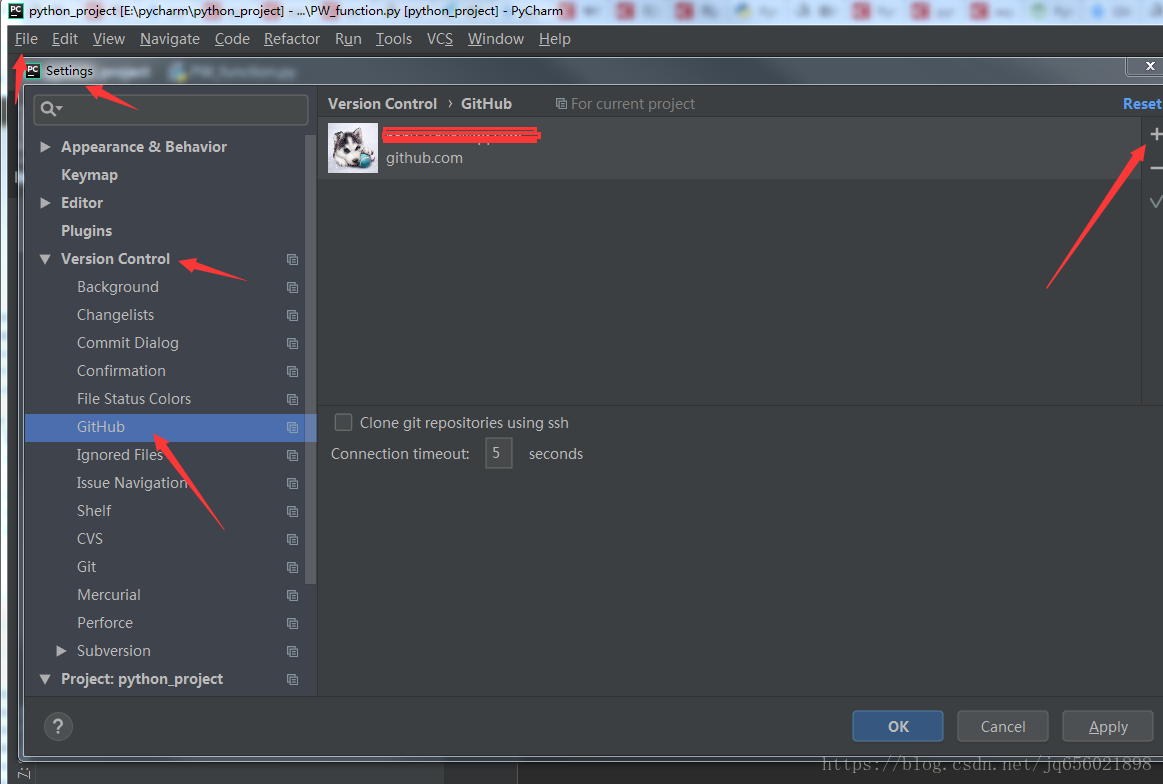Open the Edit menu

(x=65, y=39)
